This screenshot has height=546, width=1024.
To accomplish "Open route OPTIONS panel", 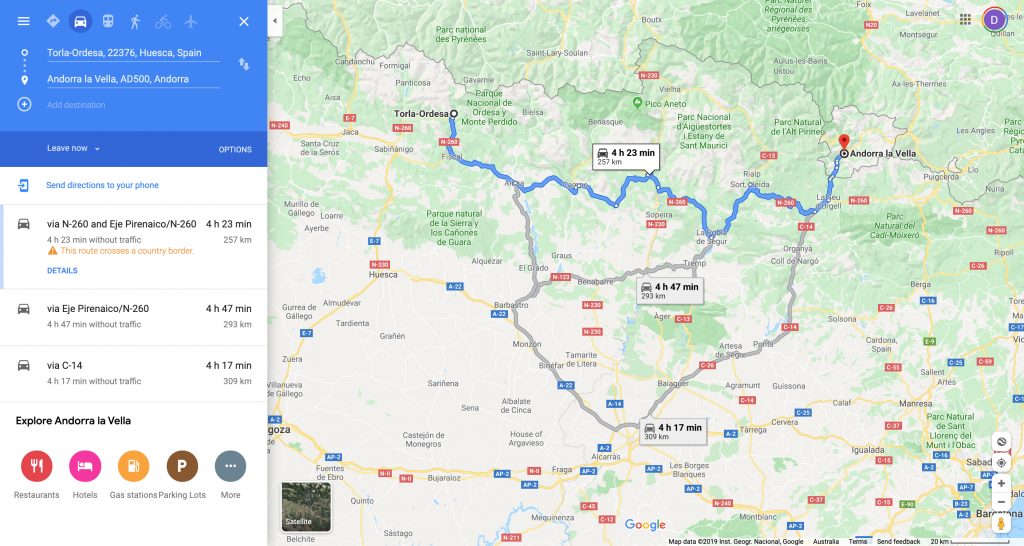I will pyautogui.click(x=235, y=150).
